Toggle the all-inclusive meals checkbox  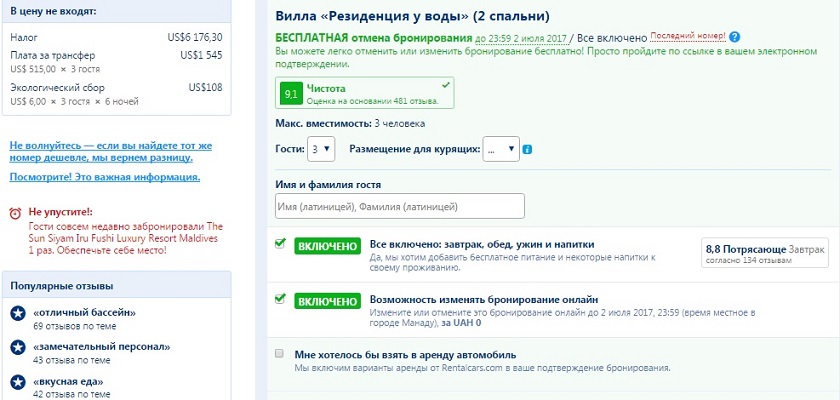[280, 243]
